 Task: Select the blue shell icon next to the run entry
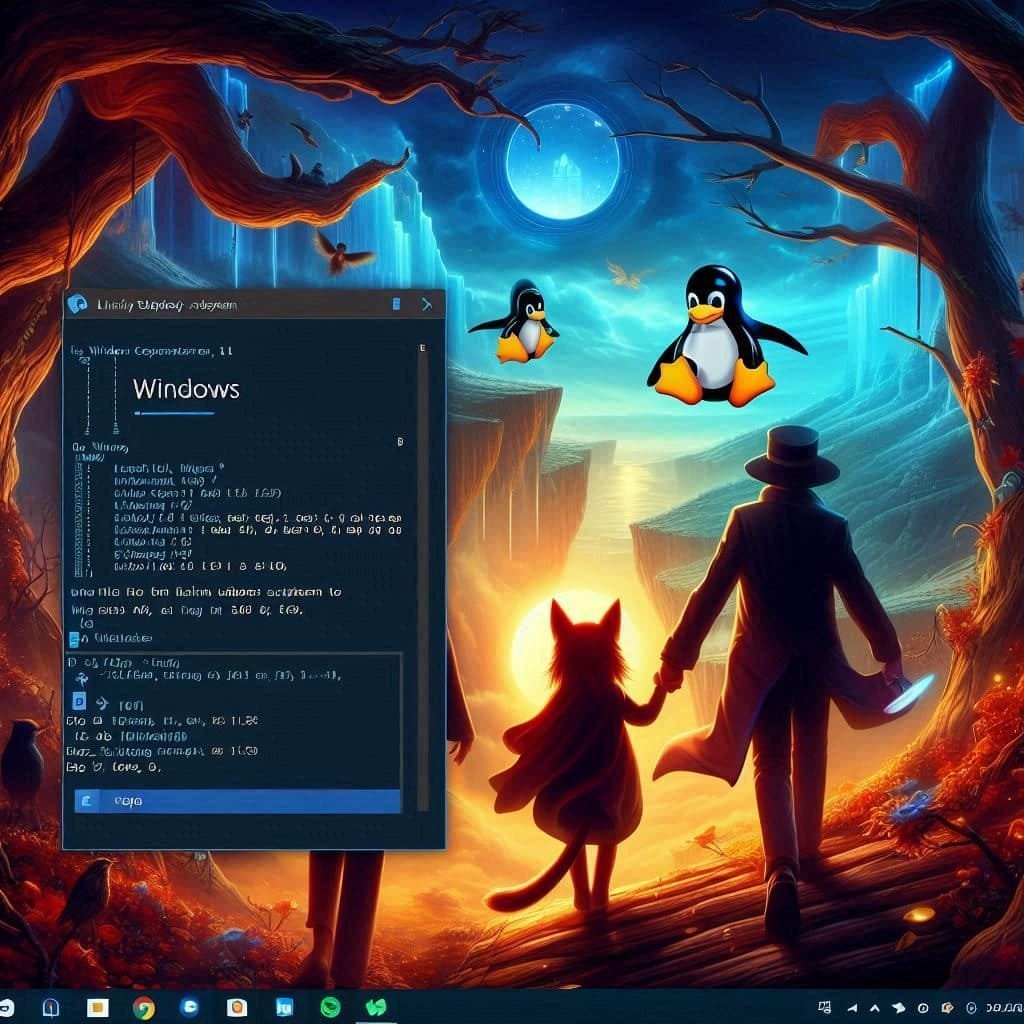point(79,701)
